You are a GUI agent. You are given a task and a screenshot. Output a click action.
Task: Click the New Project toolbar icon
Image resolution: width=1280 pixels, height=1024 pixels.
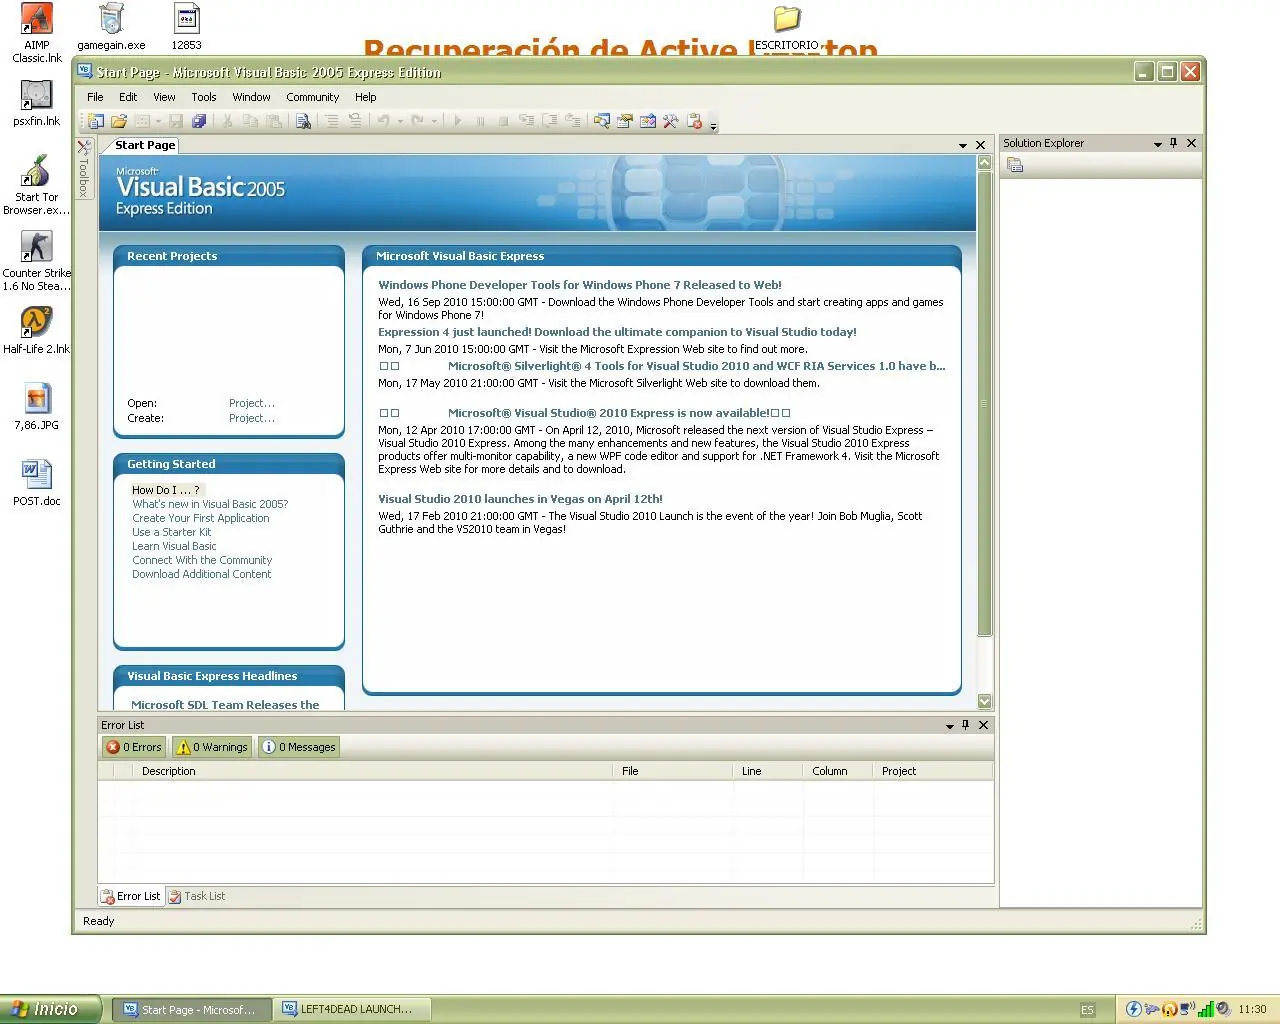click(x=96, y=121)
